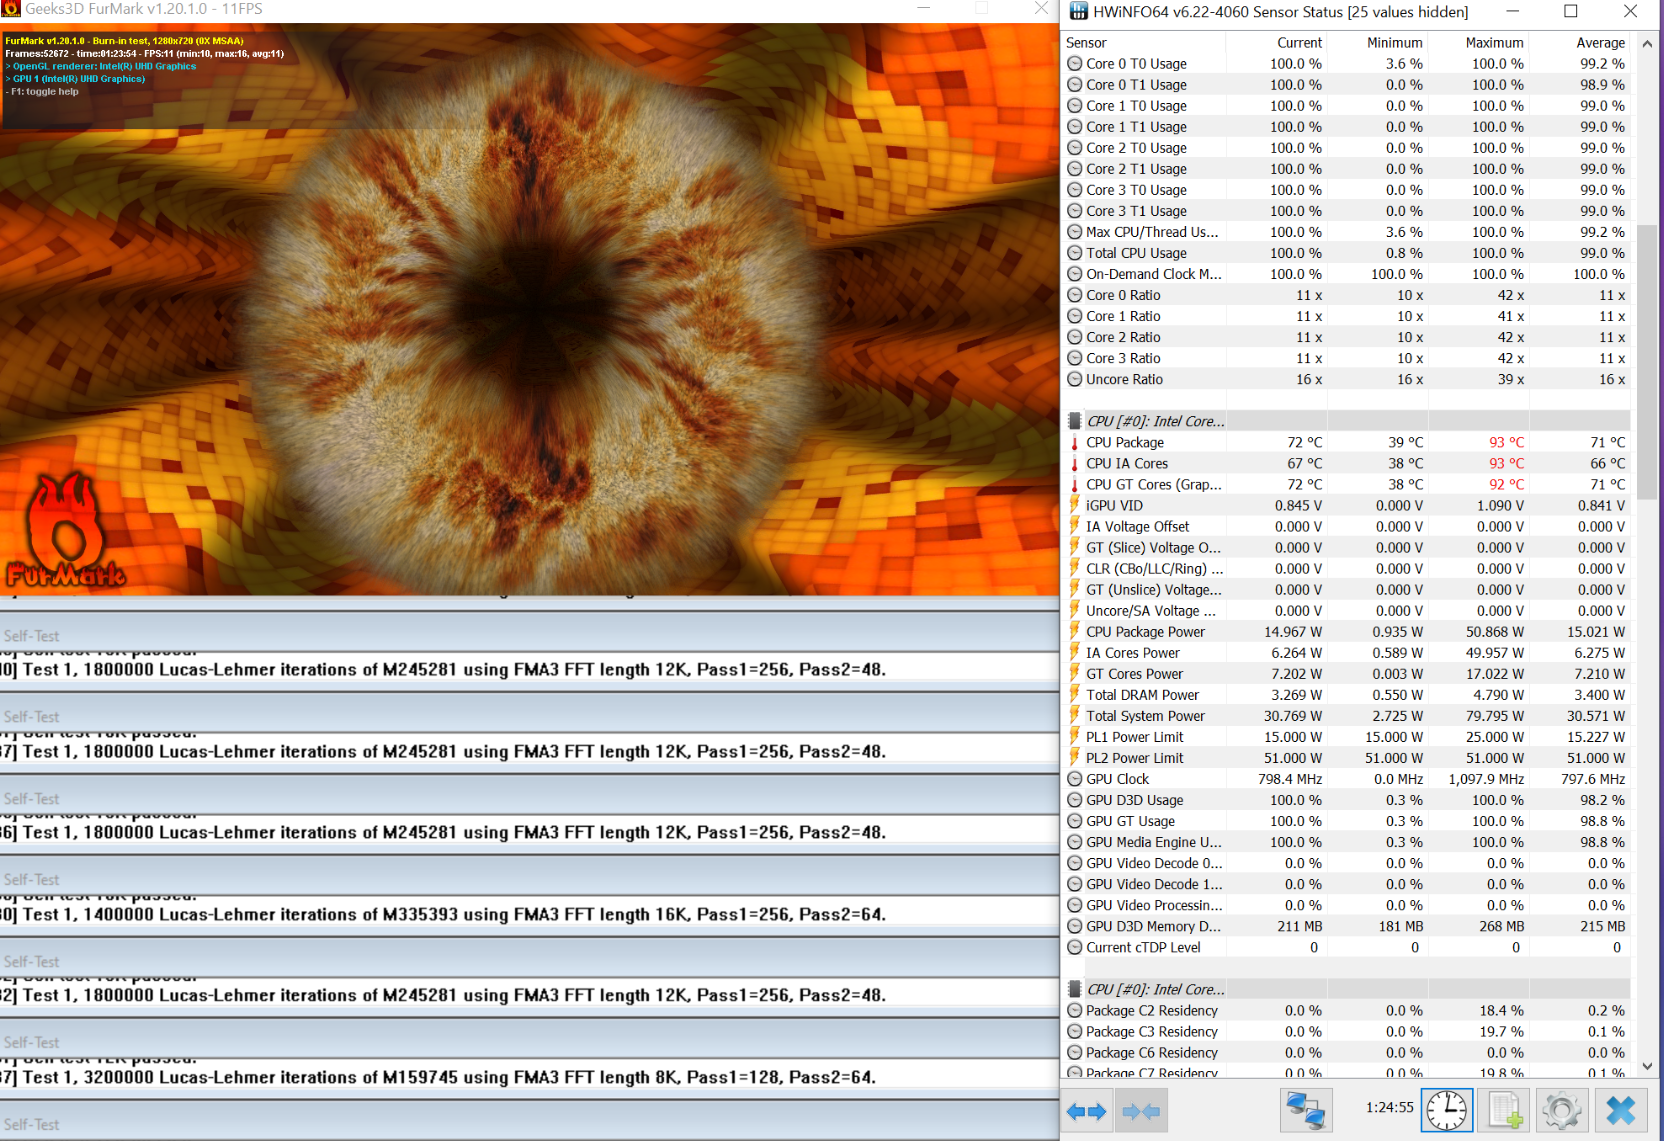Screen dimensions: 1664x1141
Task: Select the Core 0 T1 Usage row
Action: [1346, 84]
